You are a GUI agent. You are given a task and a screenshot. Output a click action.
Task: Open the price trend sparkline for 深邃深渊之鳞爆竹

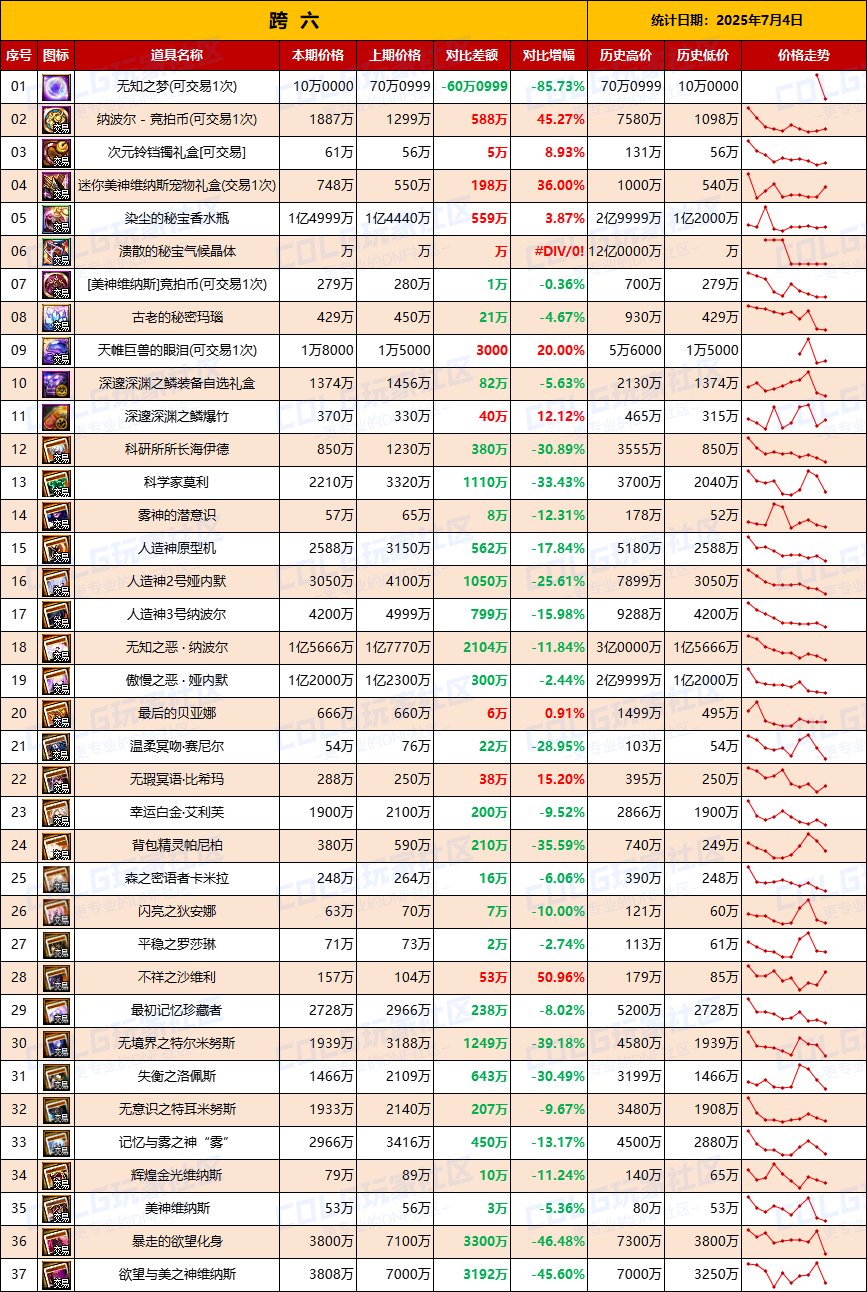(788, 417)
